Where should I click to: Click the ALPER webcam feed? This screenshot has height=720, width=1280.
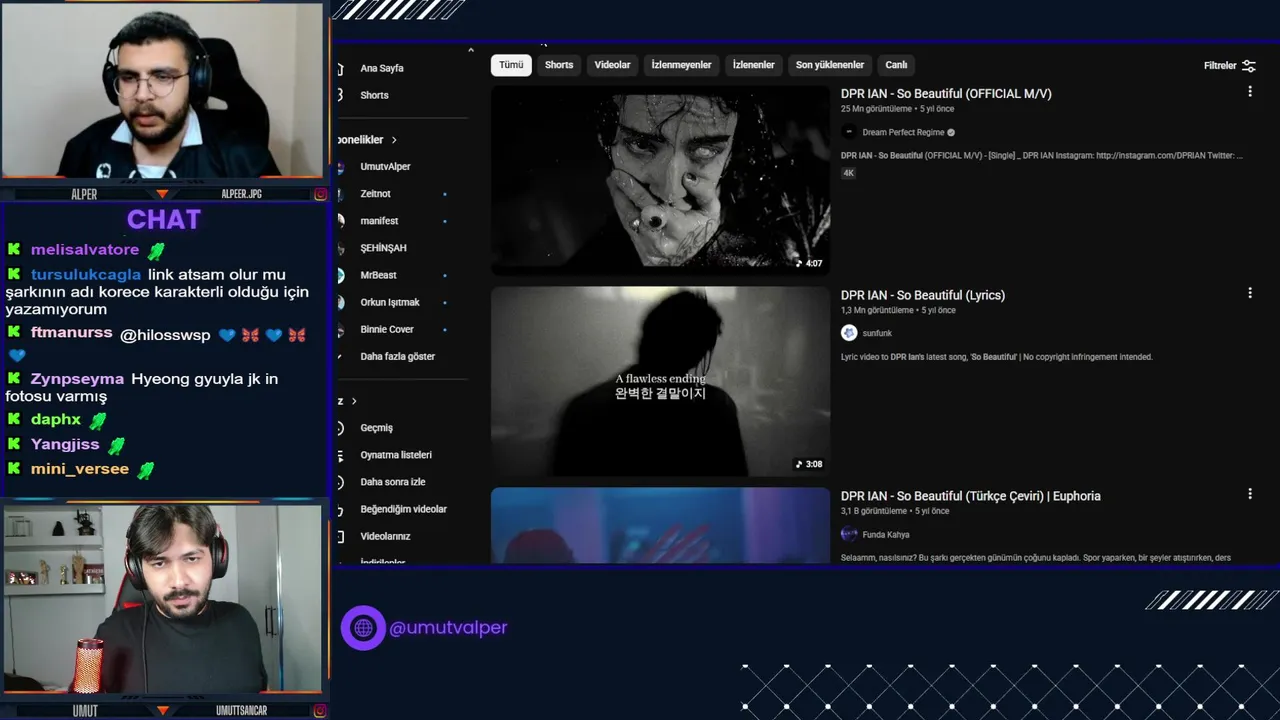tap(163, 91)
